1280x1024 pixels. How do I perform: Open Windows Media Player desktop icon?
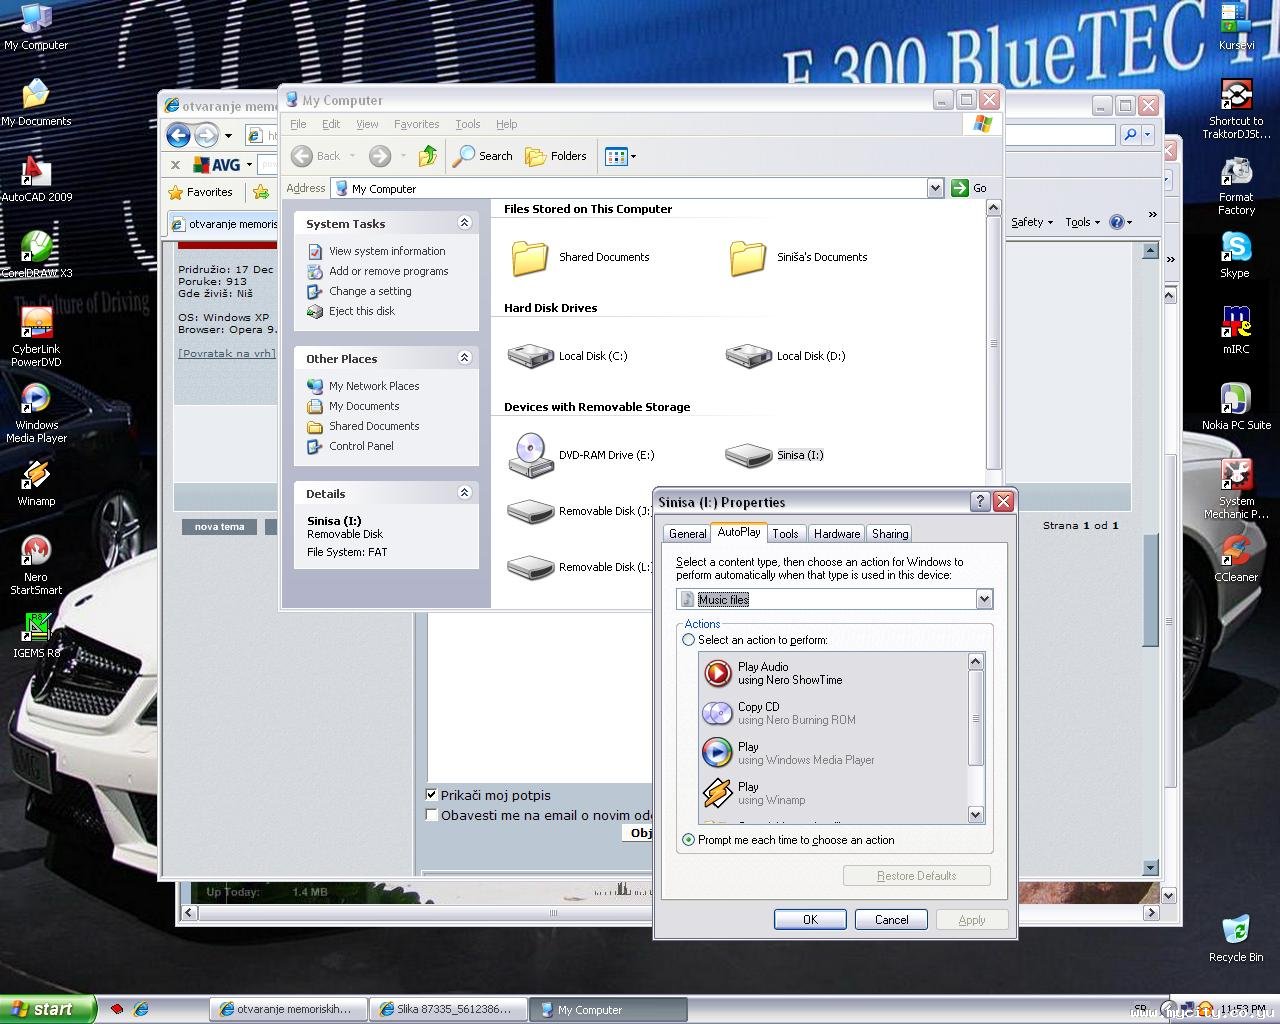point(36,413)
